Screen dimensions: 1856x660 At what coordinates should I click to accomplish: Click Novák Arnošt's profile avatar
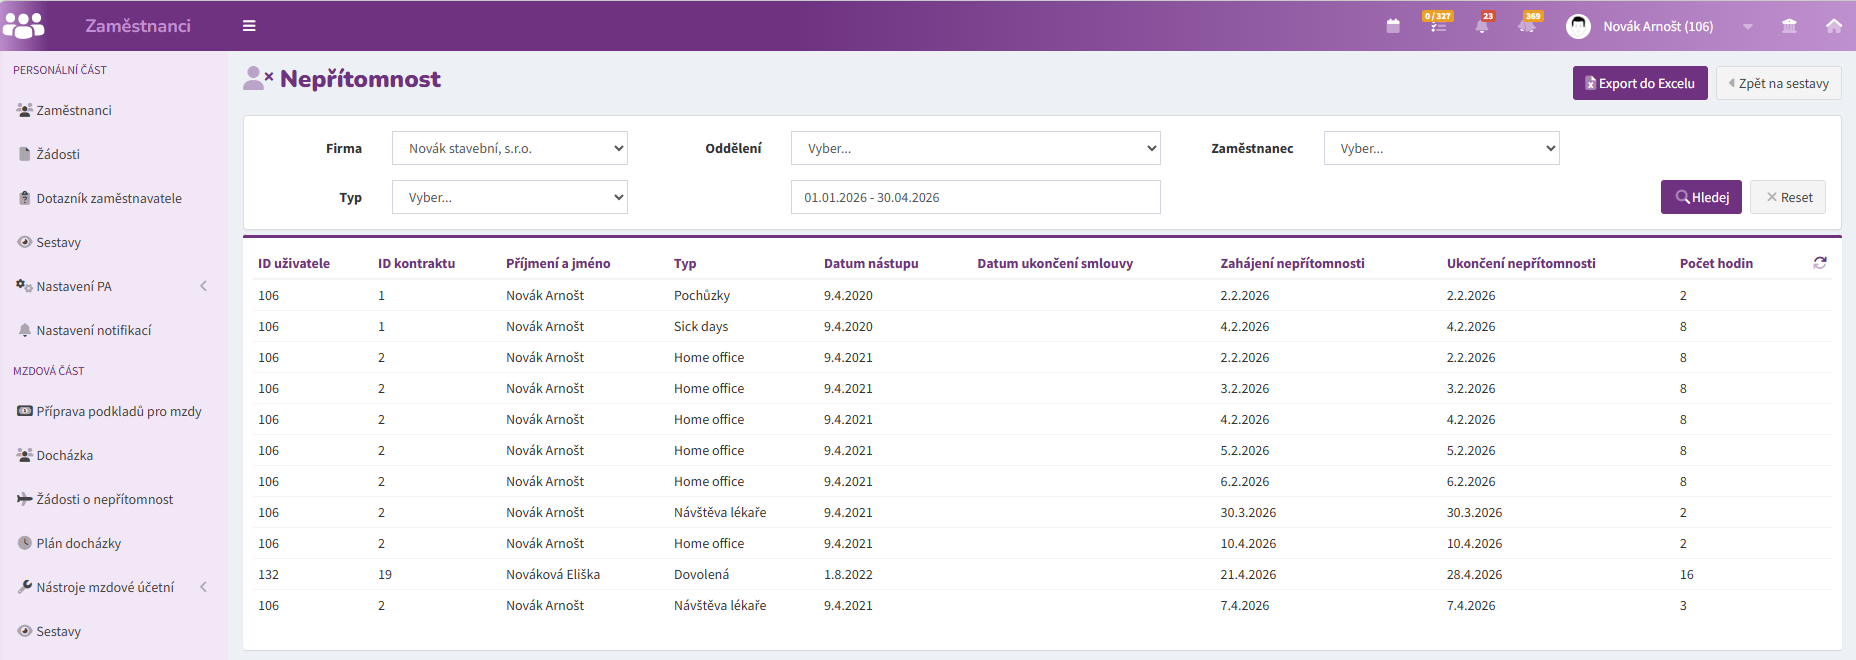(x=1578, y=26)
